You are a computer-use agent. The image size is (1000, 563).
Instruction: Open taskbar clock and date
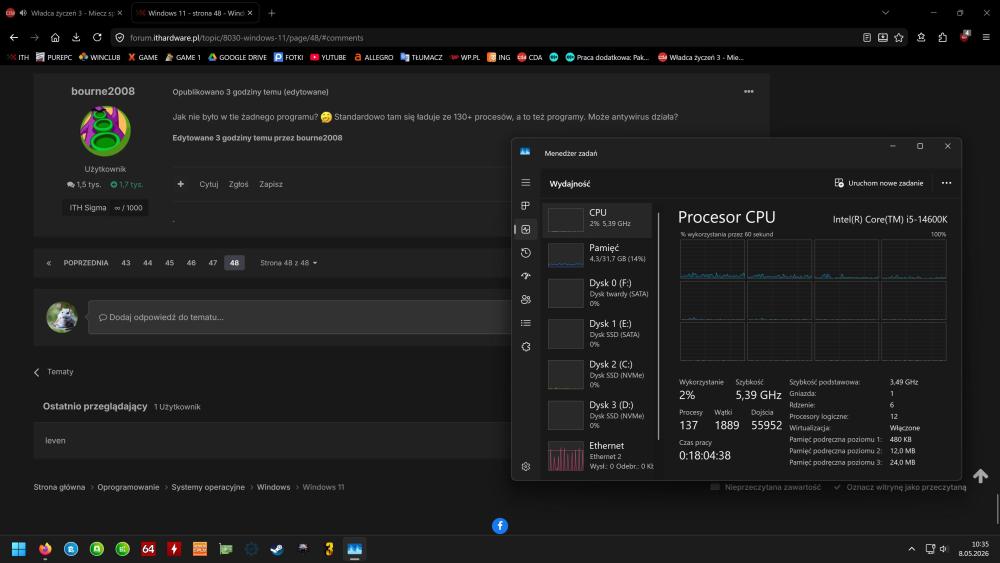(974, 549)
